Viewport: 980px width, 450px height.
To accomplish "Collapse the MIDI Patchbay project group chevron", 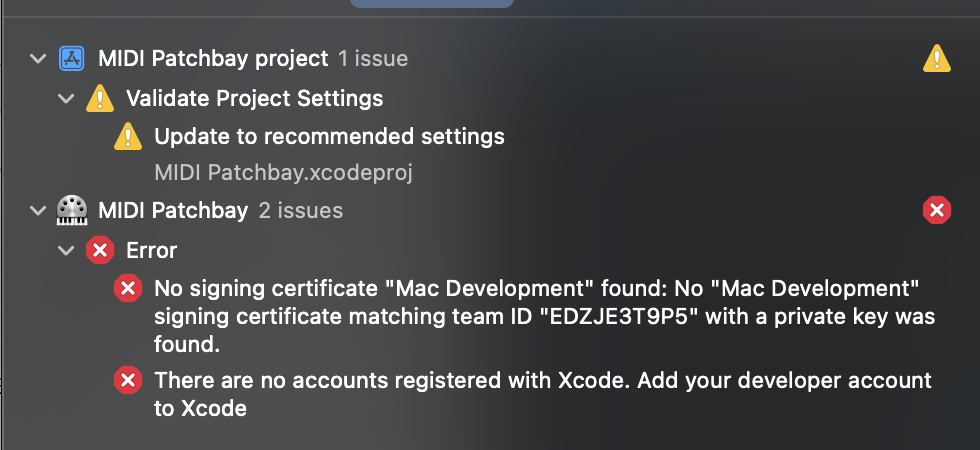I will click(38, 59).
